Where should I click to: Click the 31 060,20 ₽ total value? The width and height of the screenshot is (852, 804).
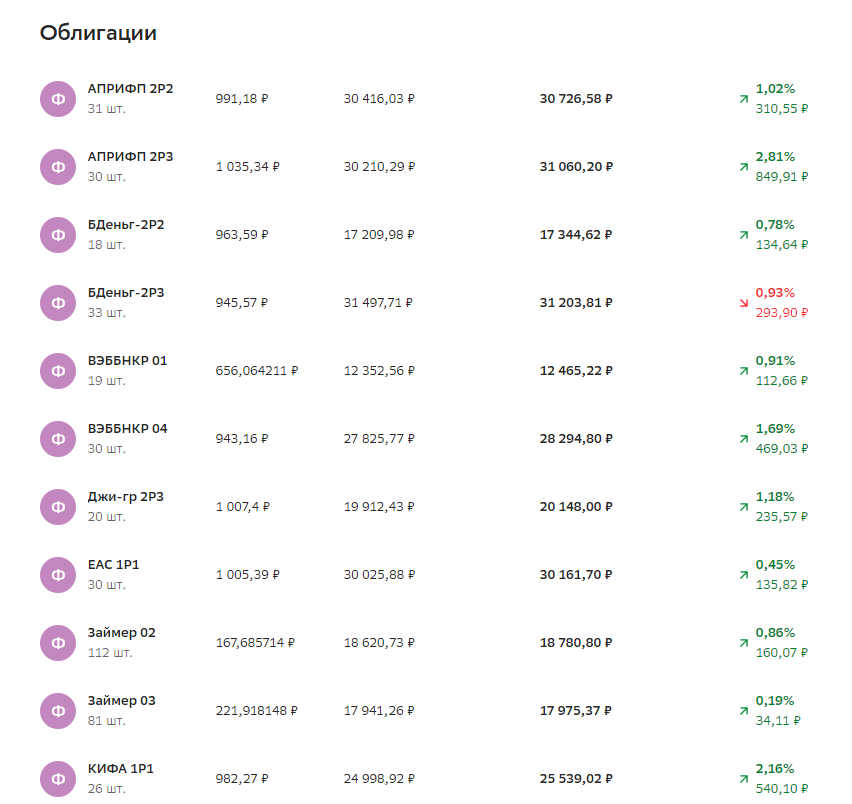click(576, 166)
